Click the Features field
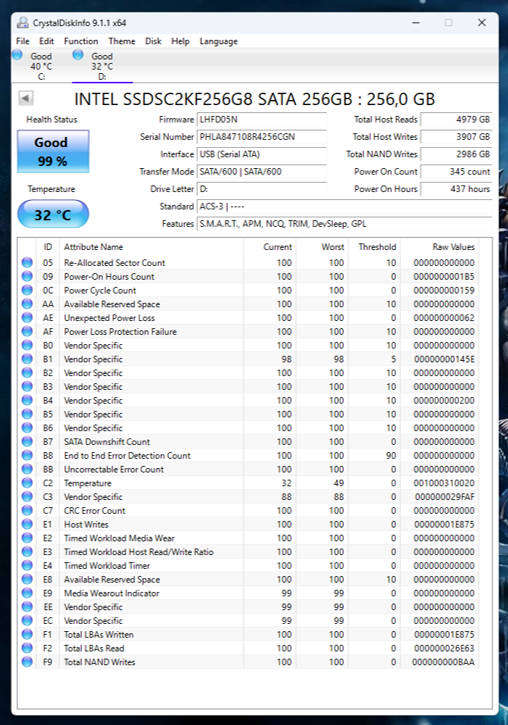The width and height of the screenshot is (508, 725). point(344,224)
